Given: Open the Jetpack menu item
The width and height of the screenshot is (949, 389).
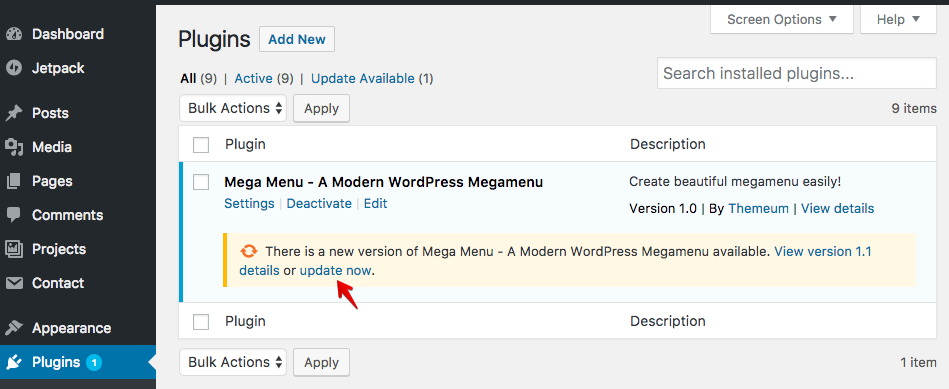Looking at the screenshot, I should pos(77,68).
